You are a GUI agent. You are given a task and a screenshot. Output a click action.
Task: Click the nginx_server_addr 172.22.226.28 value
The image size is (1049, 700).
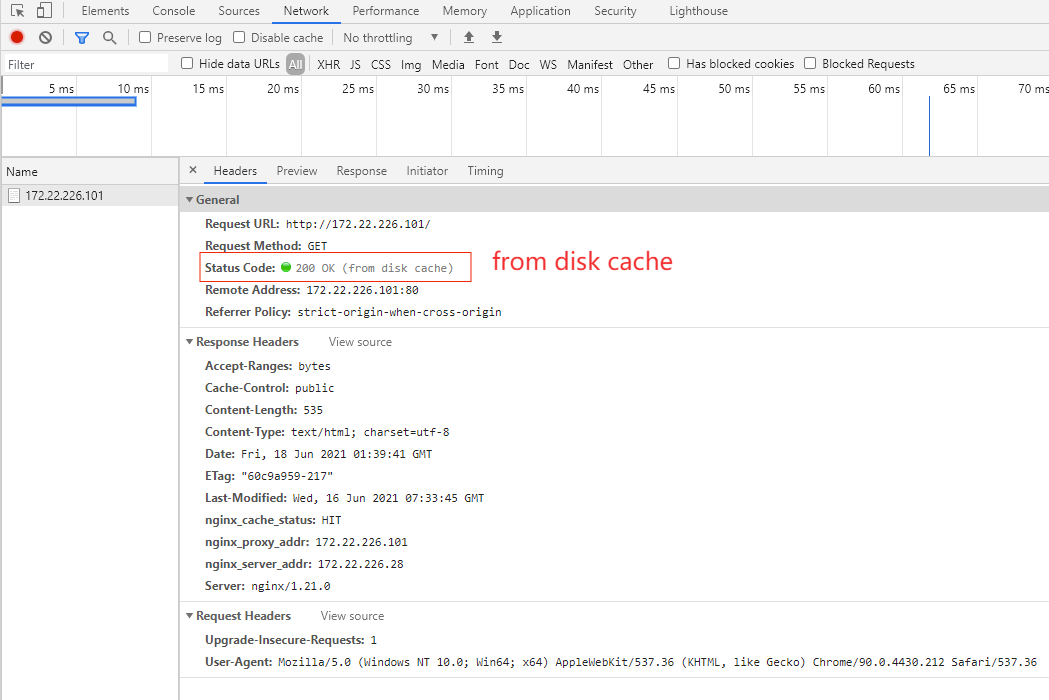click(361, 564)
